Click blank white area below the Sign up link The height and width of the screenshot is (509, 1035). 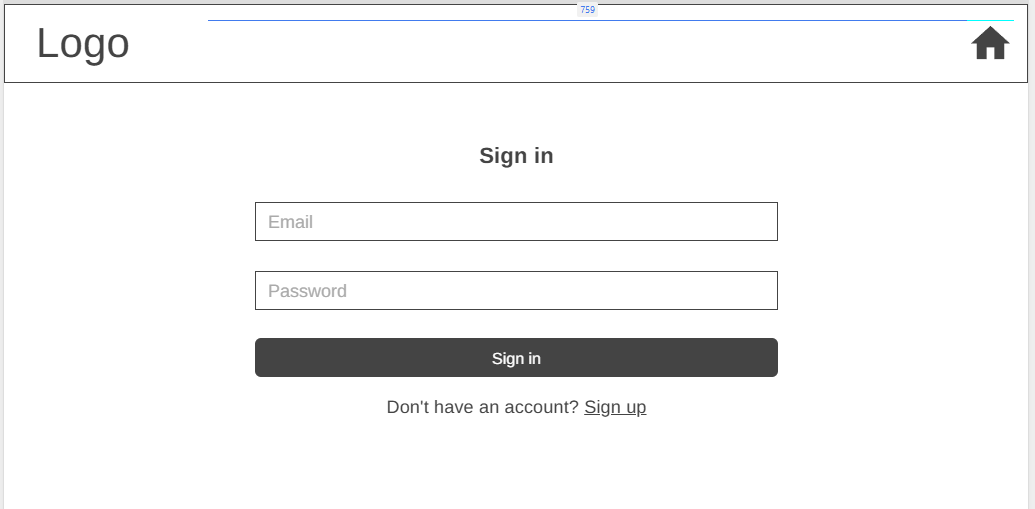[x=516, y=465]
